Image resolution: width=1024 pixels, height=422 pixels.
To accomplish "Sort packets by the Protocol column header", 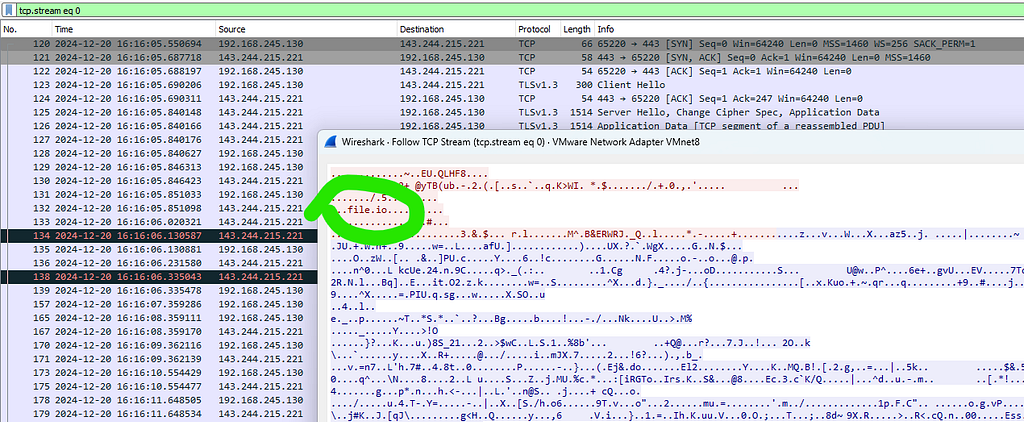I will tap(537, 29).
